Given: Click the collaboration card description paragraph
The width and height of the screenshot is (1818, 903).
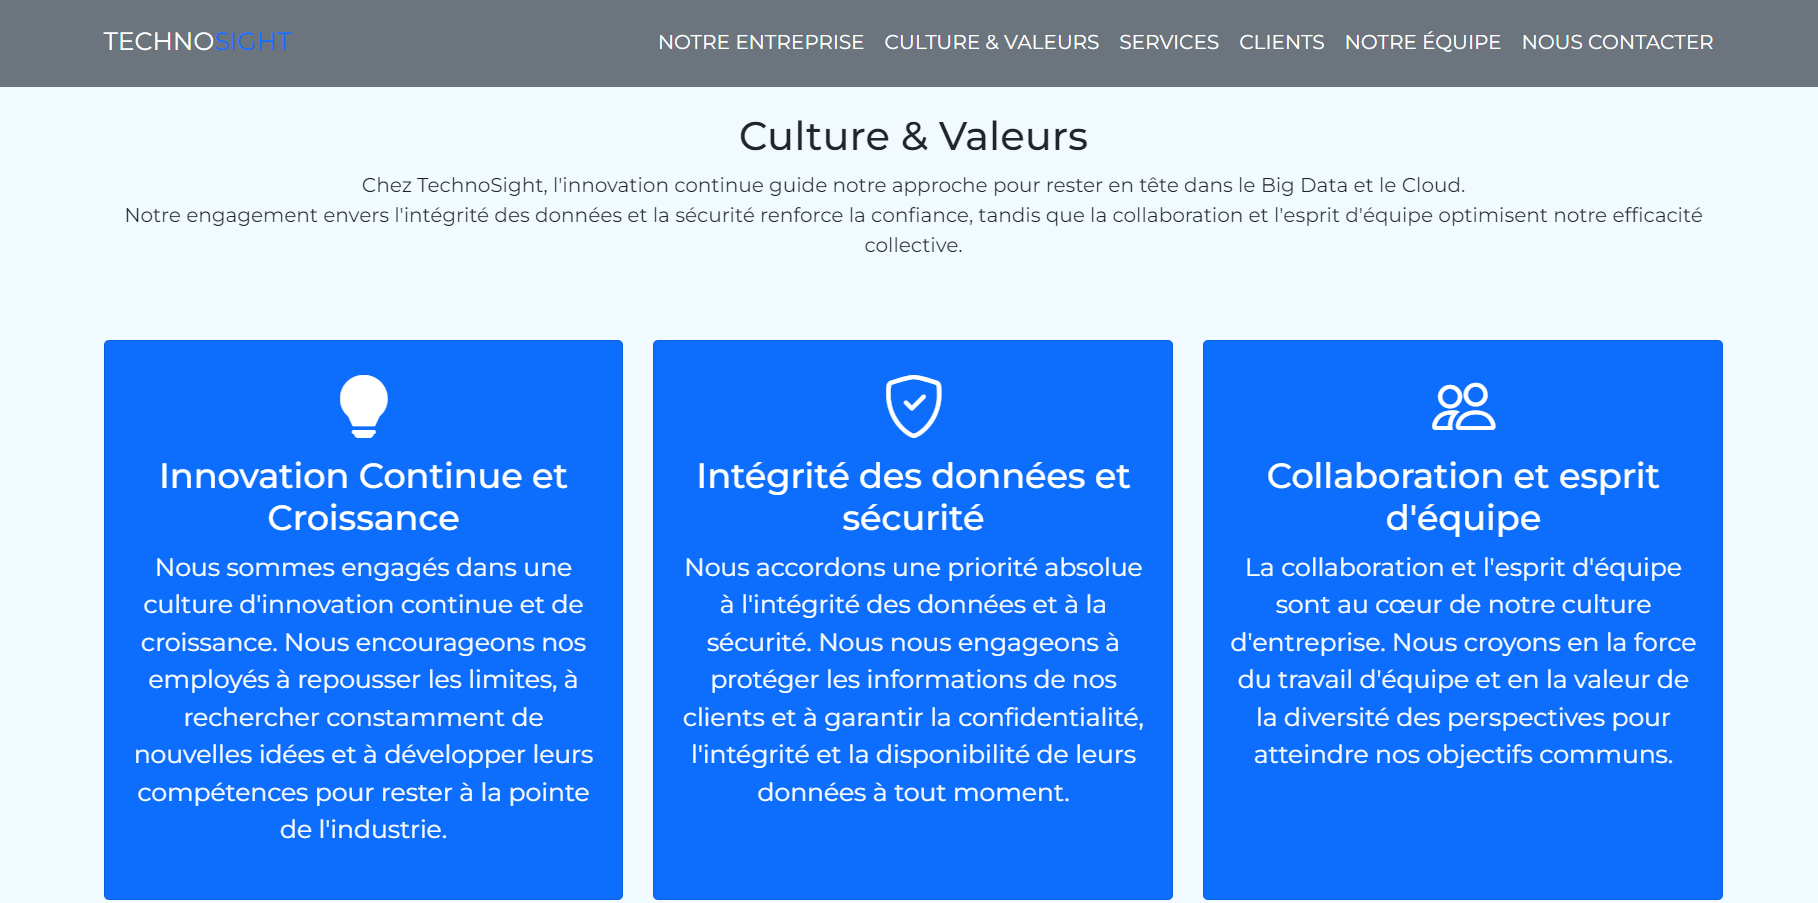Looking at the screenshot, I should click(1462, 660).
